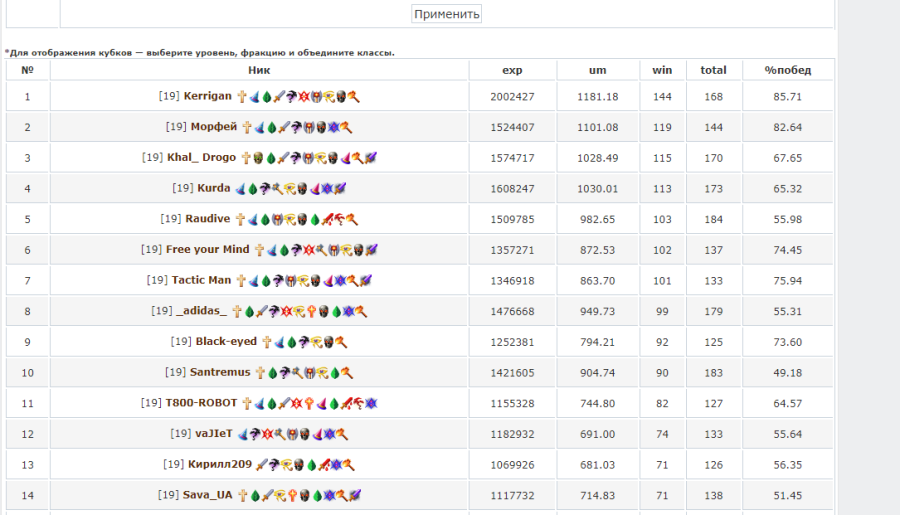Click the blue wizard hat icon beside Kurda
The height and width of the screenshot is (515, 900).
click(x=240, y=188)
